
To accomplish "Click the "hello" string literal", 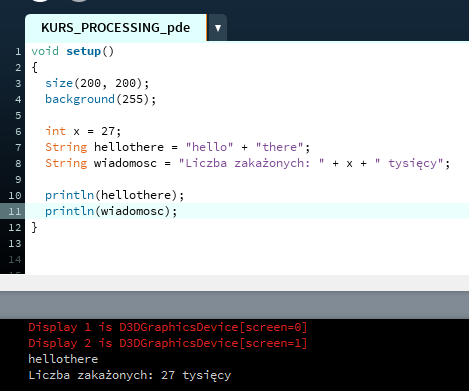I will tap(209, 147).
